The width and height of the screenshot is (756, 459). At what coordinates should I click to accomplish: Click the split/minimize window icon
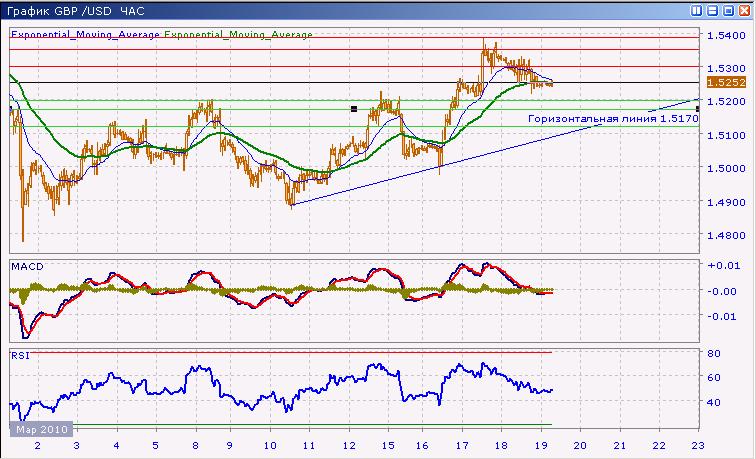tap(711, 10)
